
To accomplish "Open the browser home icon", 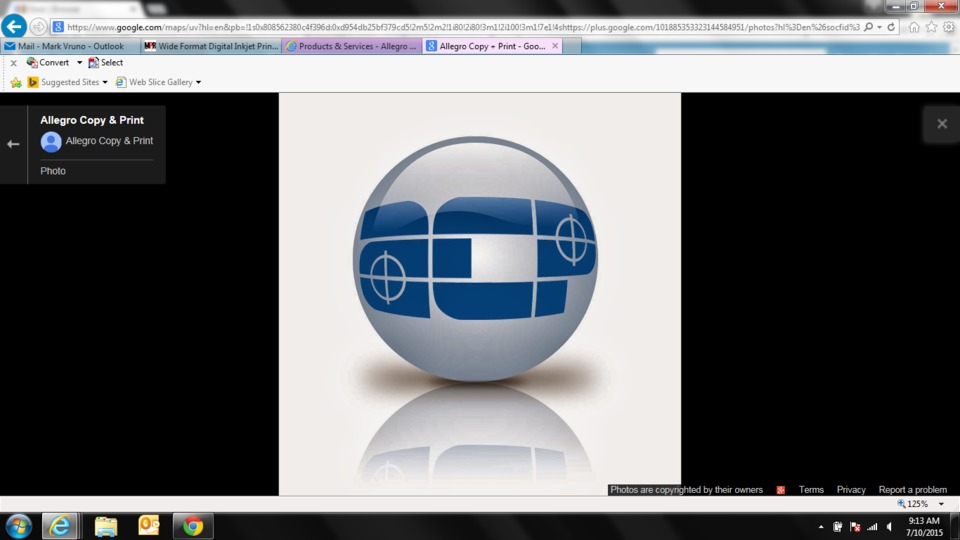I will click(914, 27).
